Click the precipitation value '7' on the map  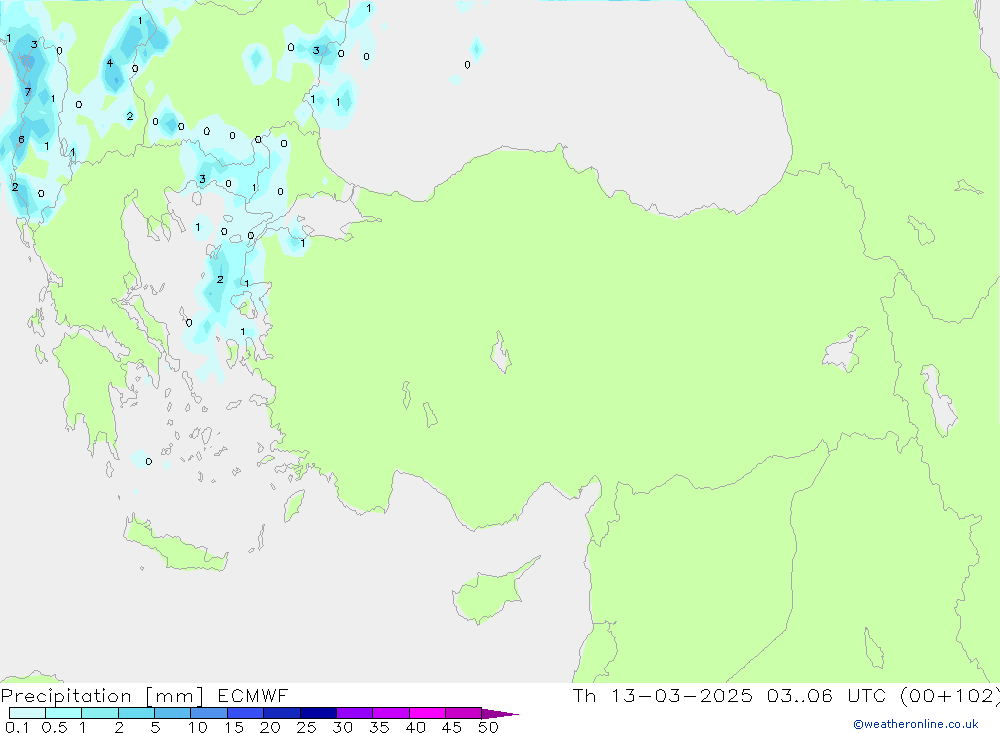point(27,92)
